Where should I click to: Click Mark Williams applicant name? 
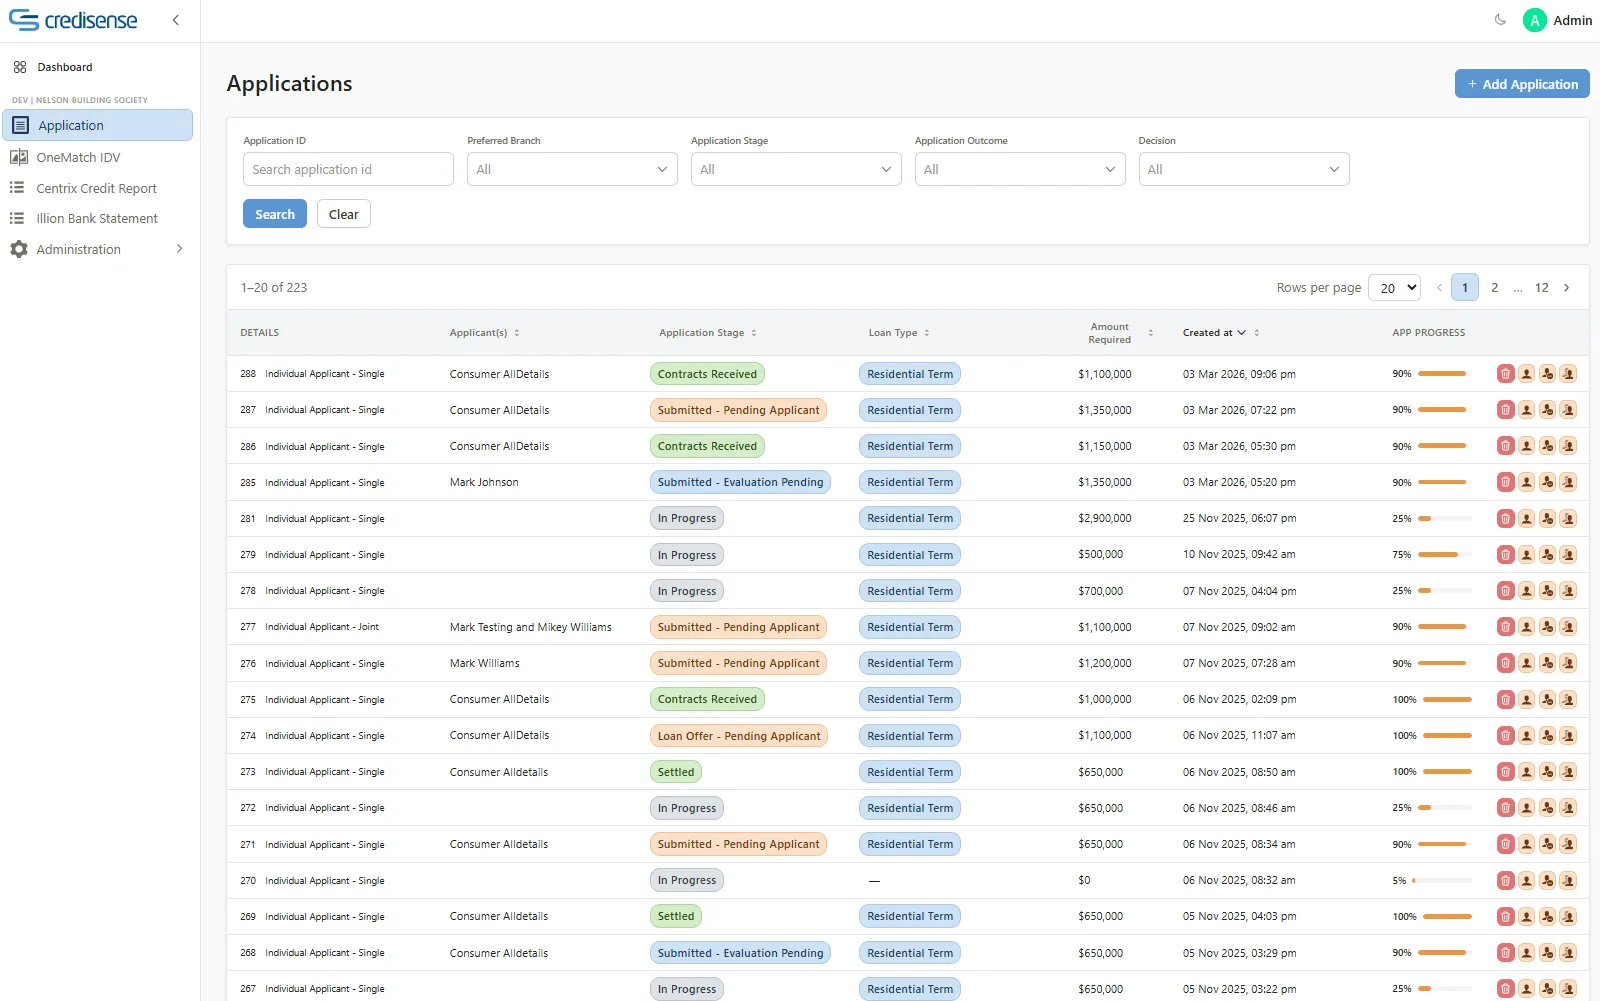coord(485,663)
